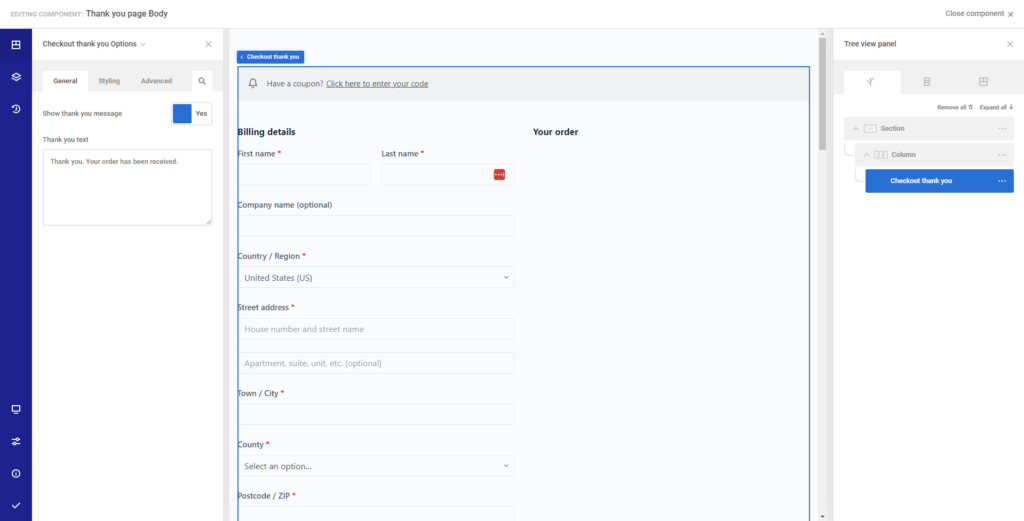Open revision history in the left sidebar

point(16,108)
